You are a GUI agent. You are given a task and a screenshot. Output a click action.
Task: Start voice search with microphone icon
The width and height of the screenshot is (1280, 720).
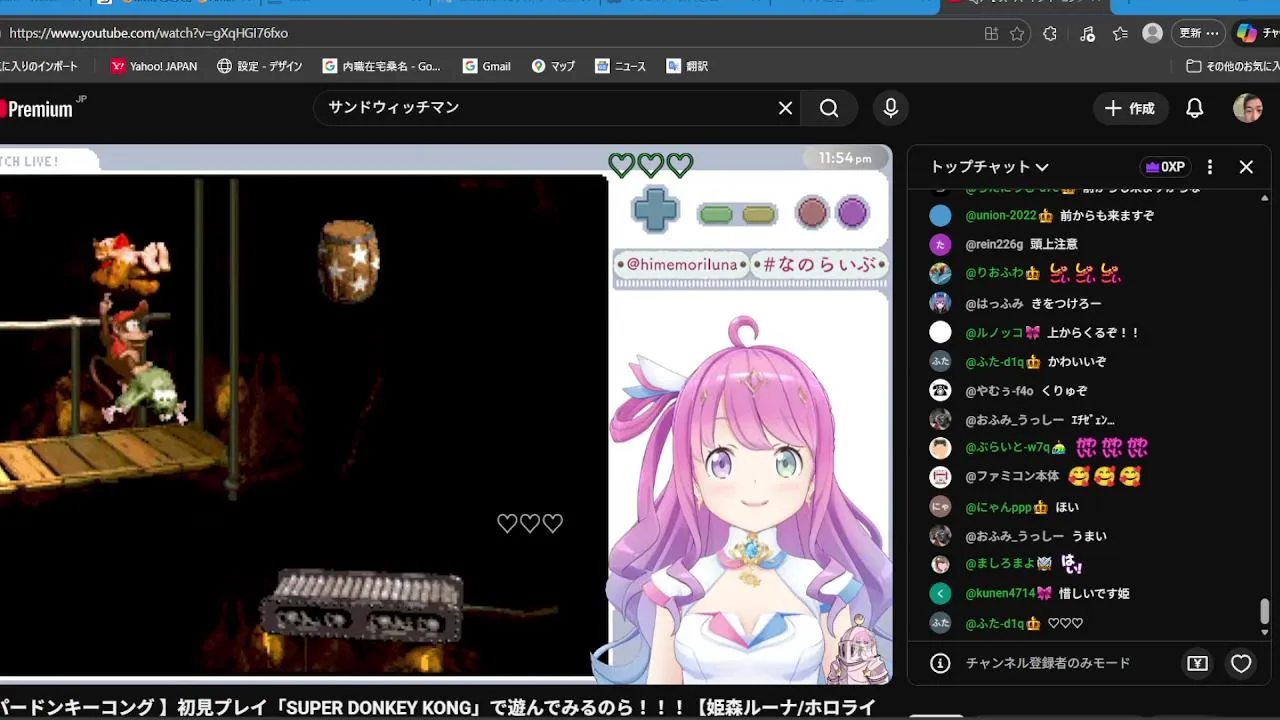(891, 108)
